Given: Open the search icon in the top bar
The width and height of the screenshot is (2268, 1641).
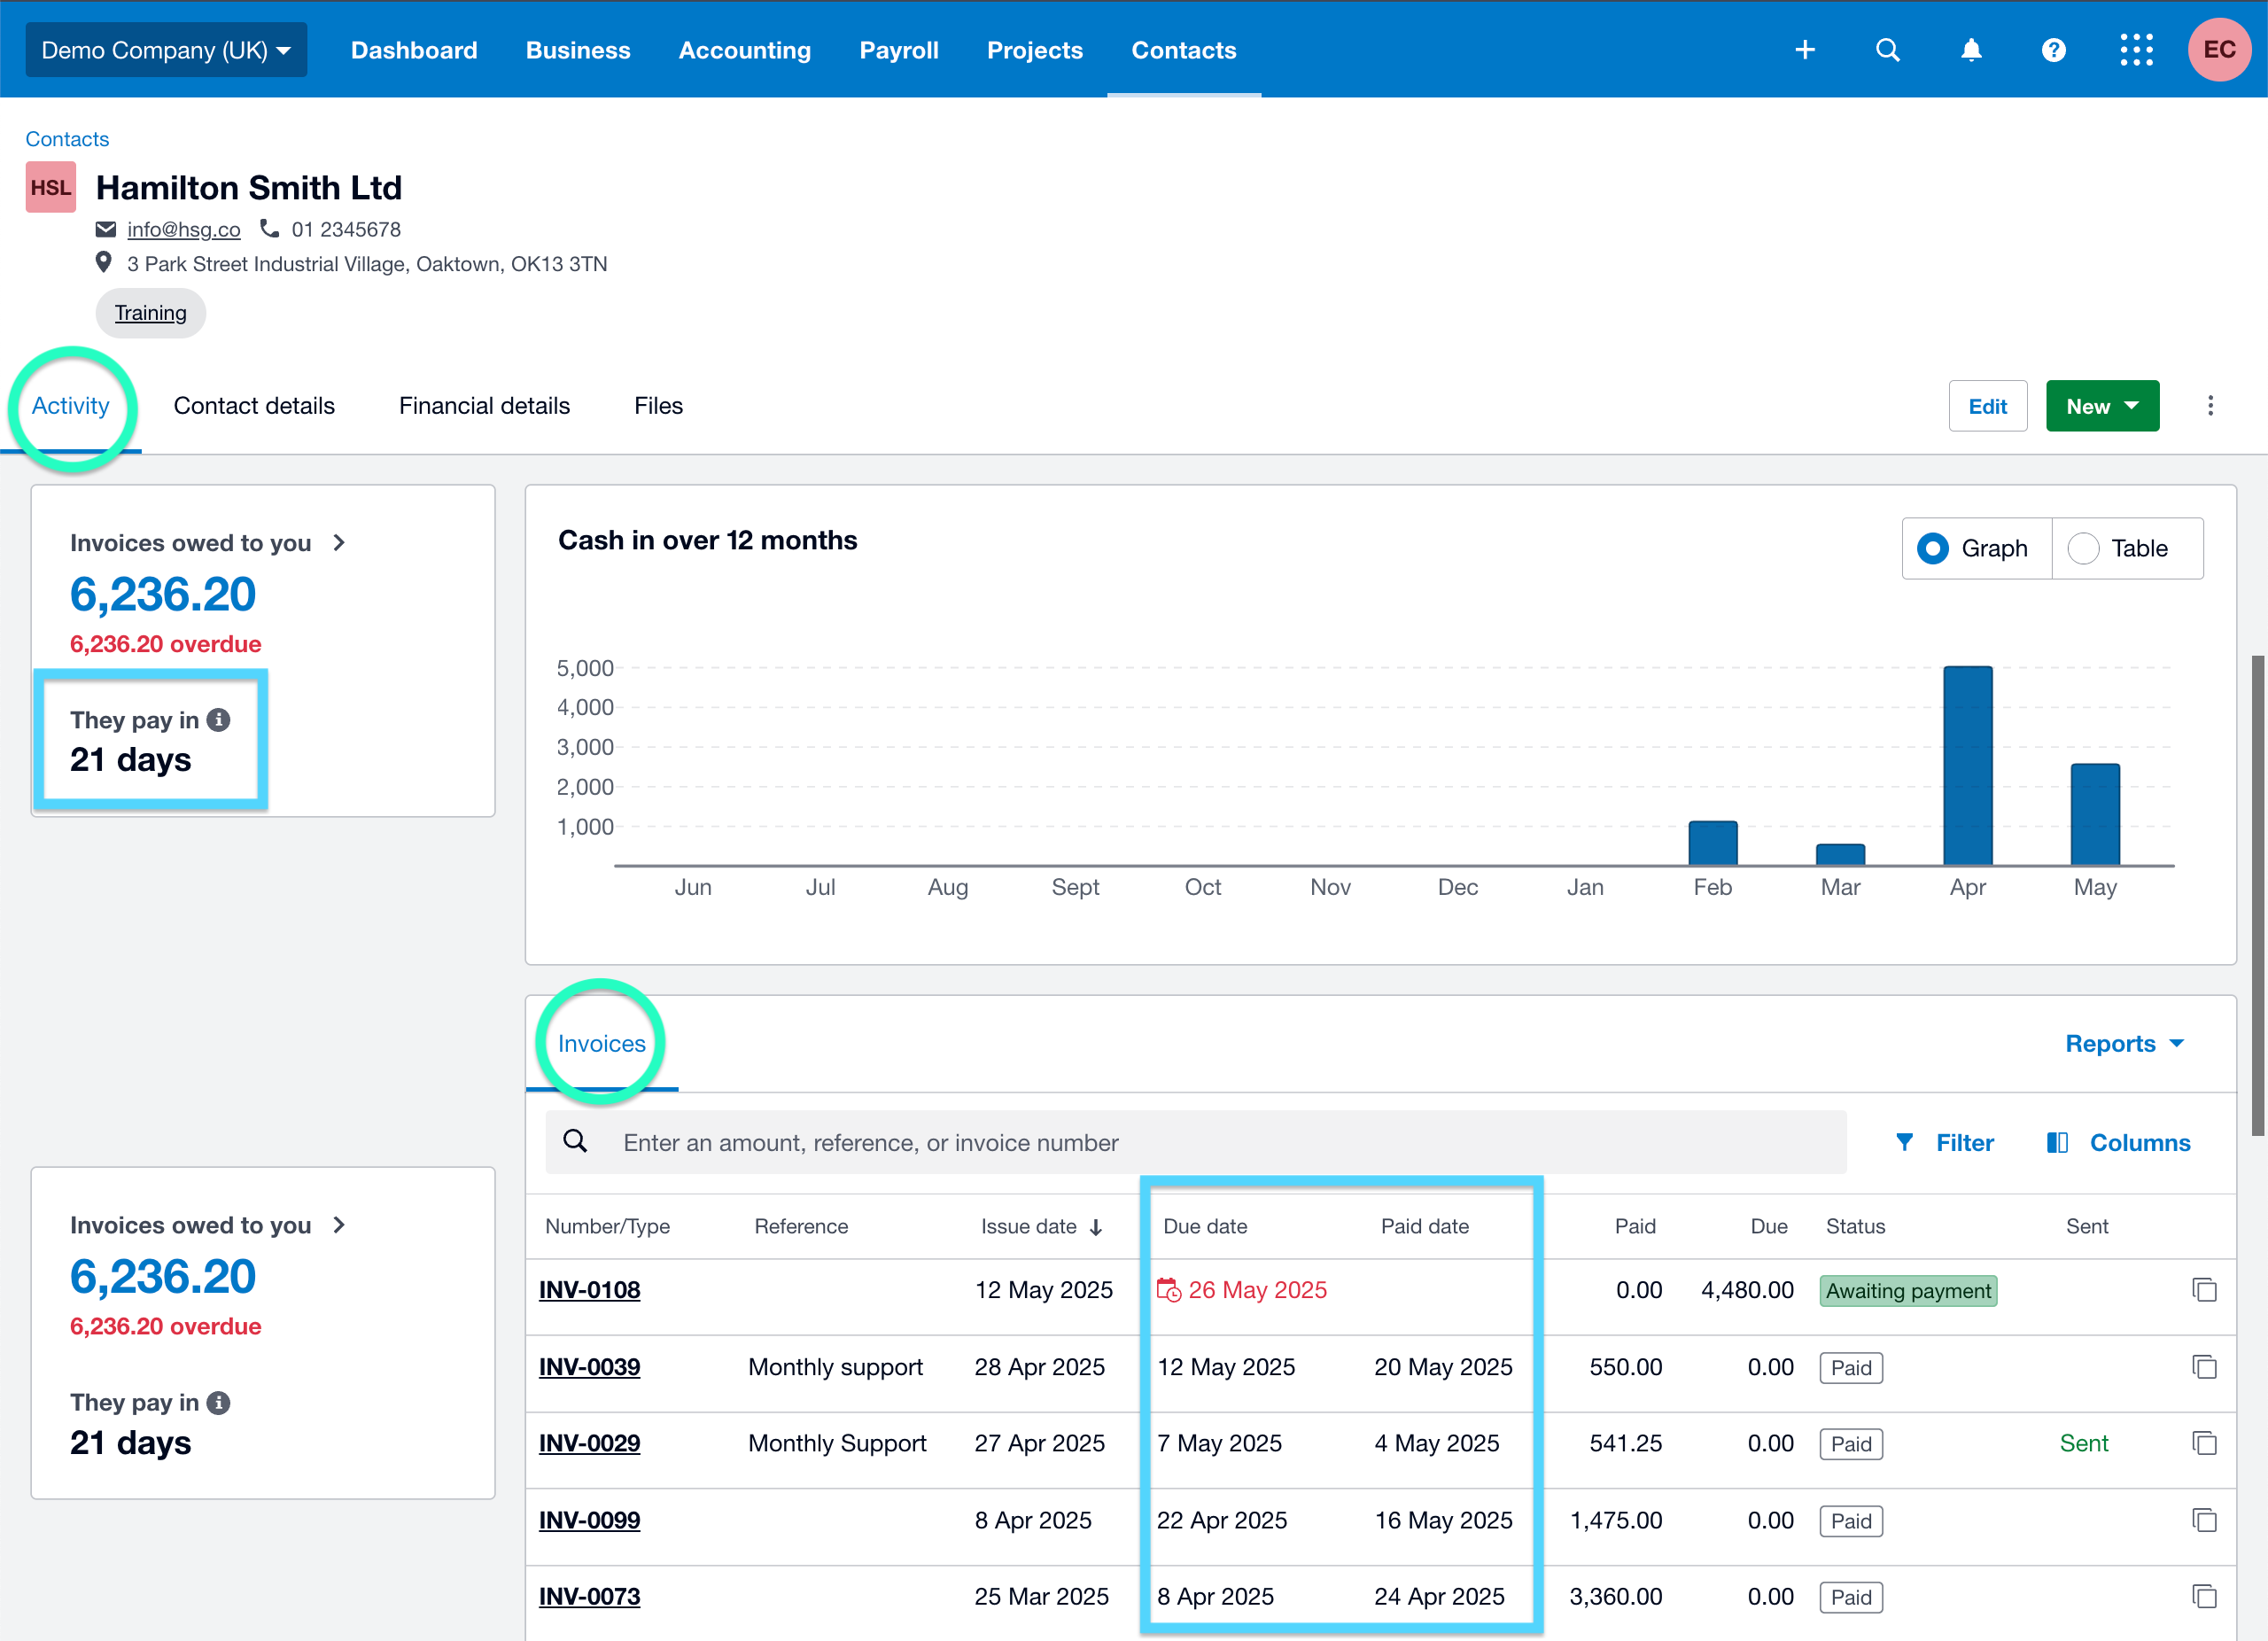Looking at the screenshot, I should click(1887, 50).
